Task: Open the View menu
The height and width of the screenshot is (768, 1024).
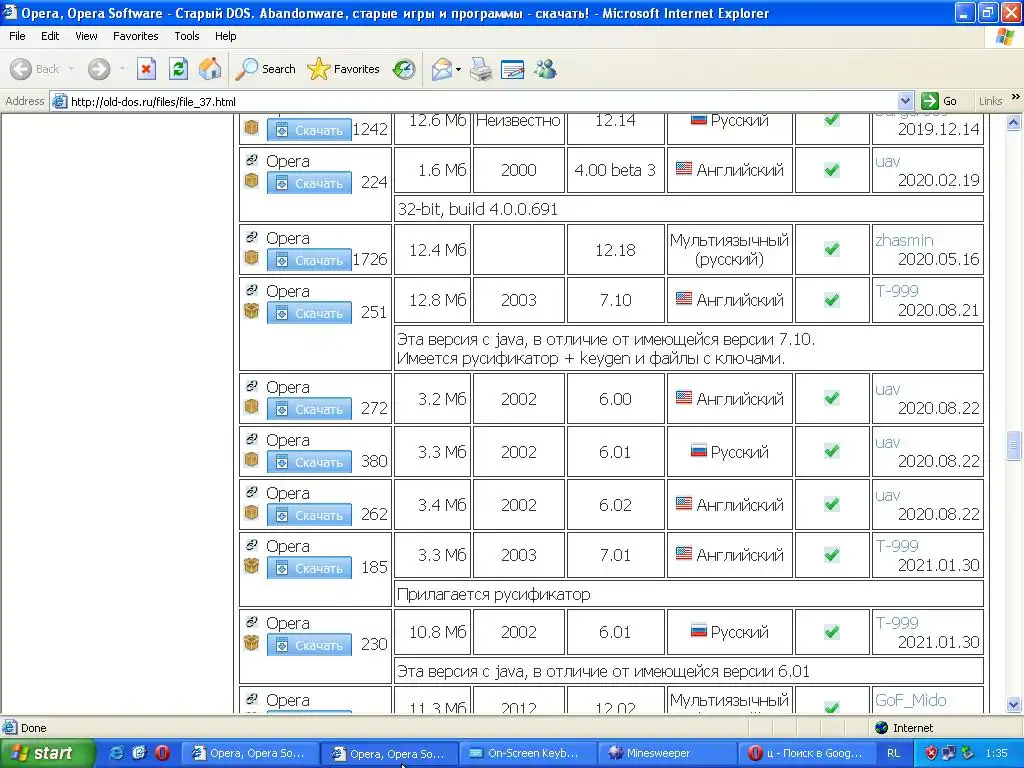Action: click(86, 36)
